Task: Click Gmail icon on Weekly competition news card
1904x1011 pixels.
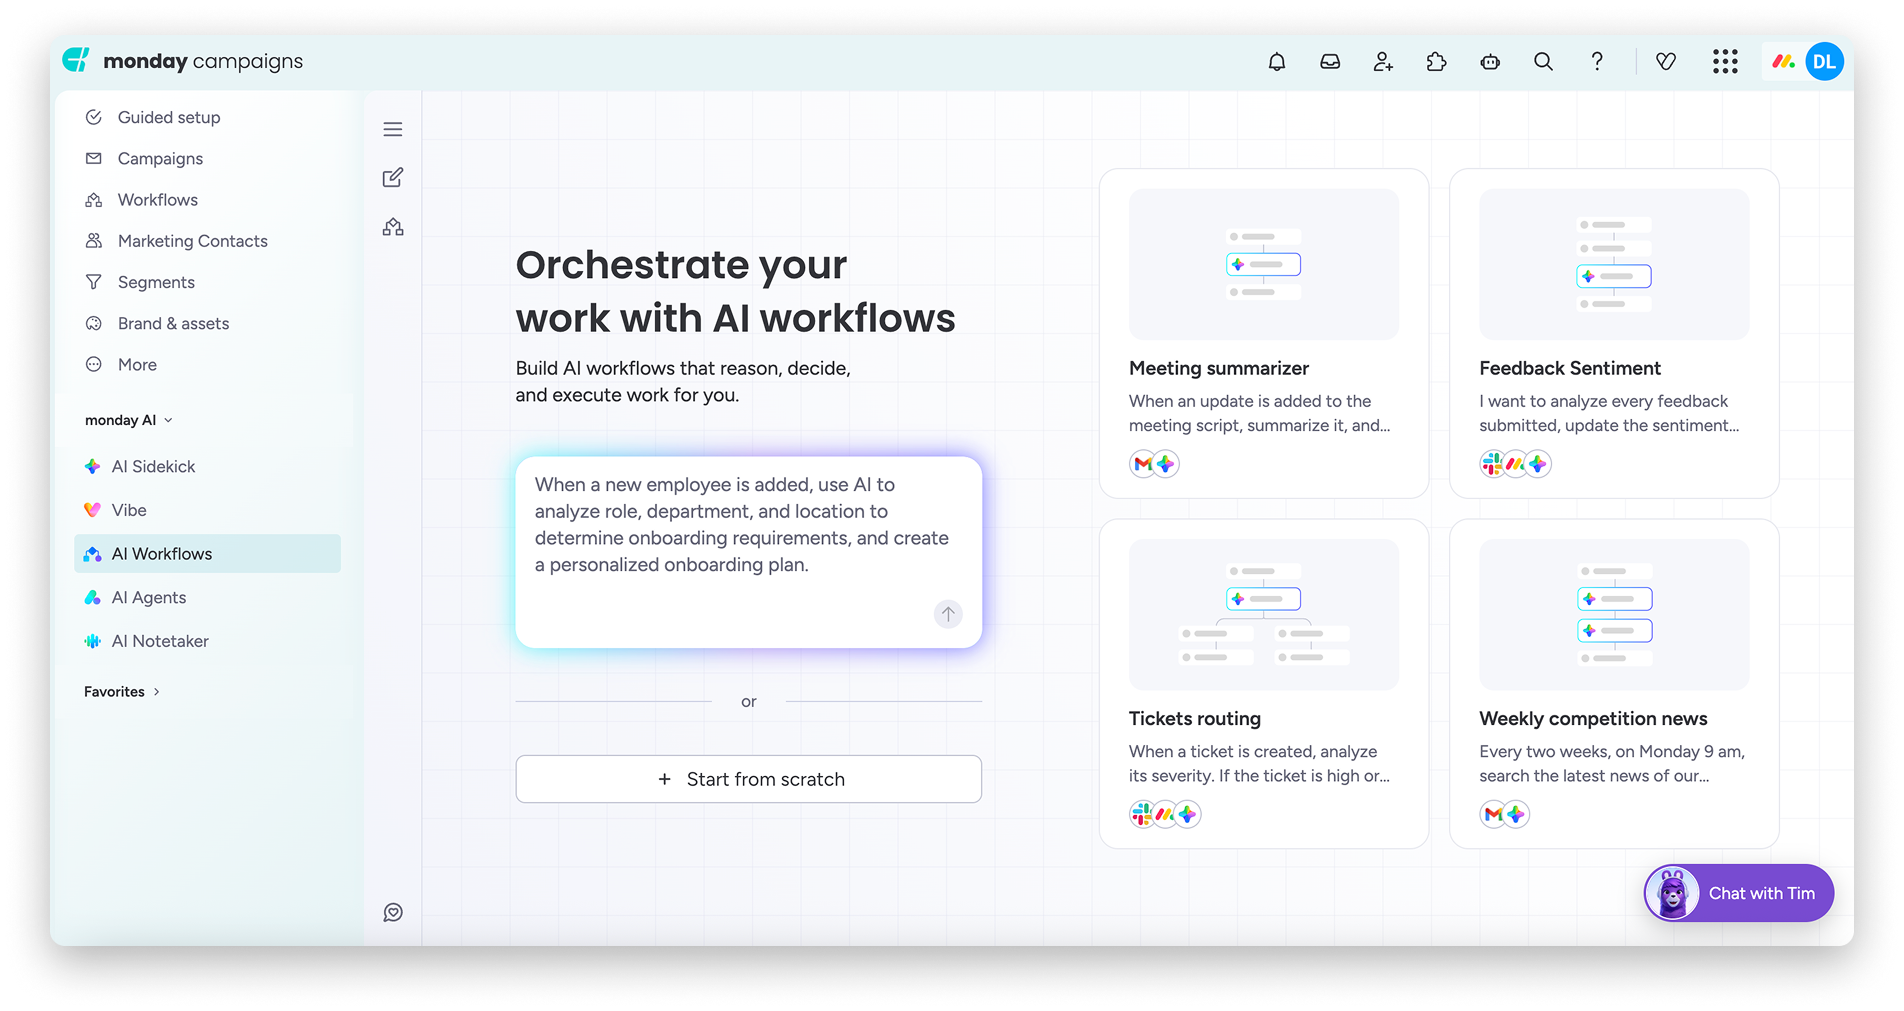Action: point(1493,814)
